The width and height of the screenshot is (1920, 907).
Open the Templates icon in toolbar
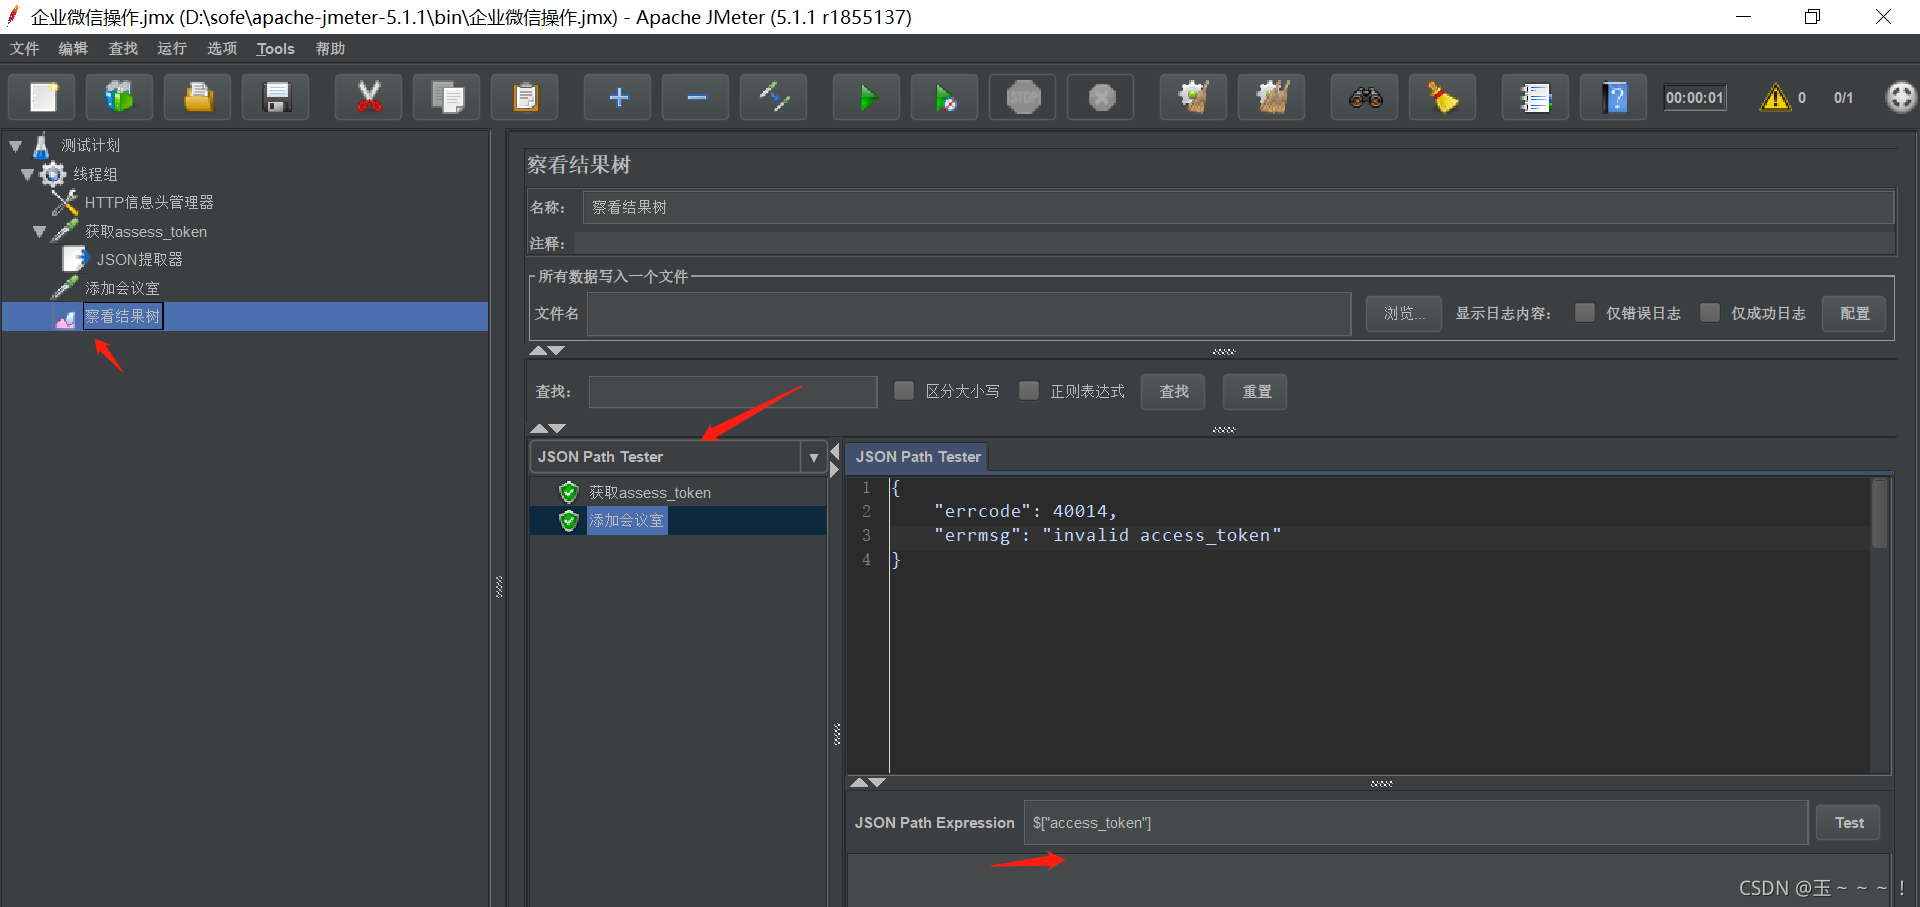click(119, 97)
